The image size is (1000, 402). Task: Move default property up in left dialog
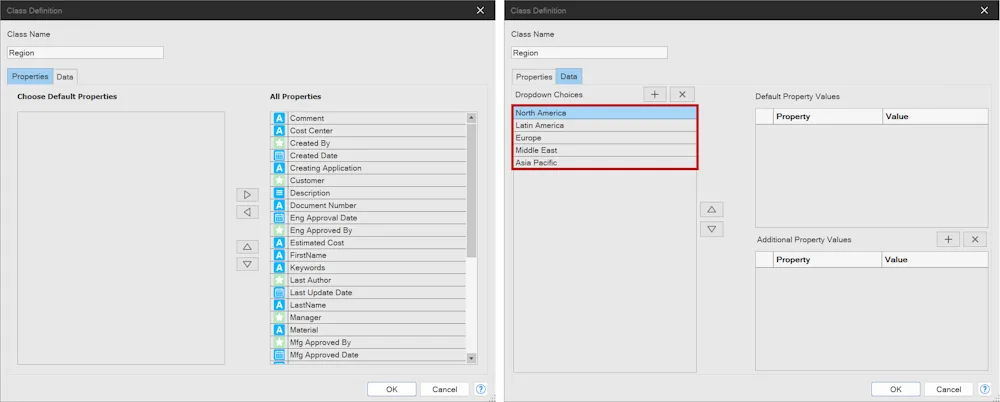247,246
